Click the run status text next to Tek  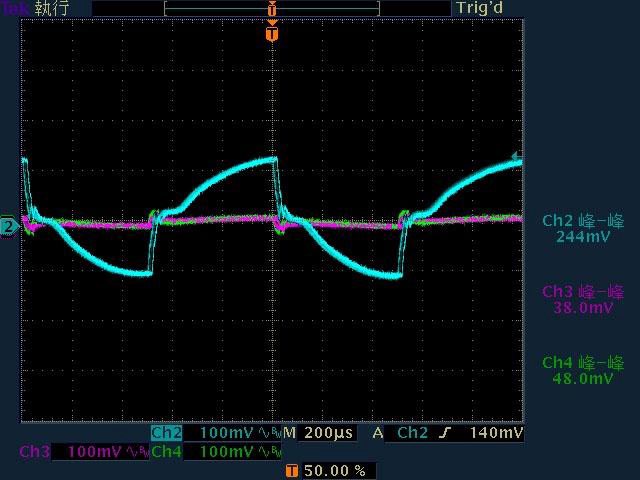click(x=52, y=8)
